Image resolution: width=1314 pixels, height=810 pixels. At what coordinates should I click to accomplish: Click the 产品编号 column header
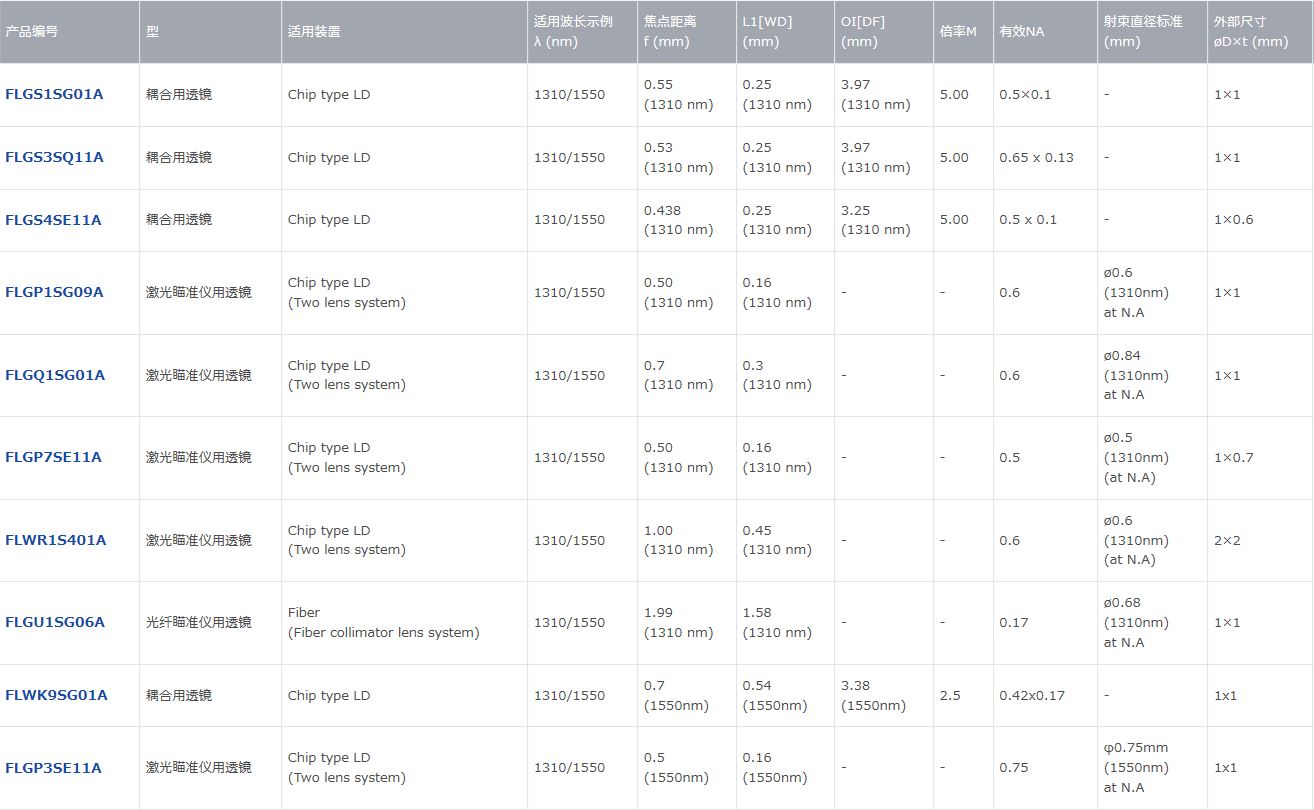[32, 31]
